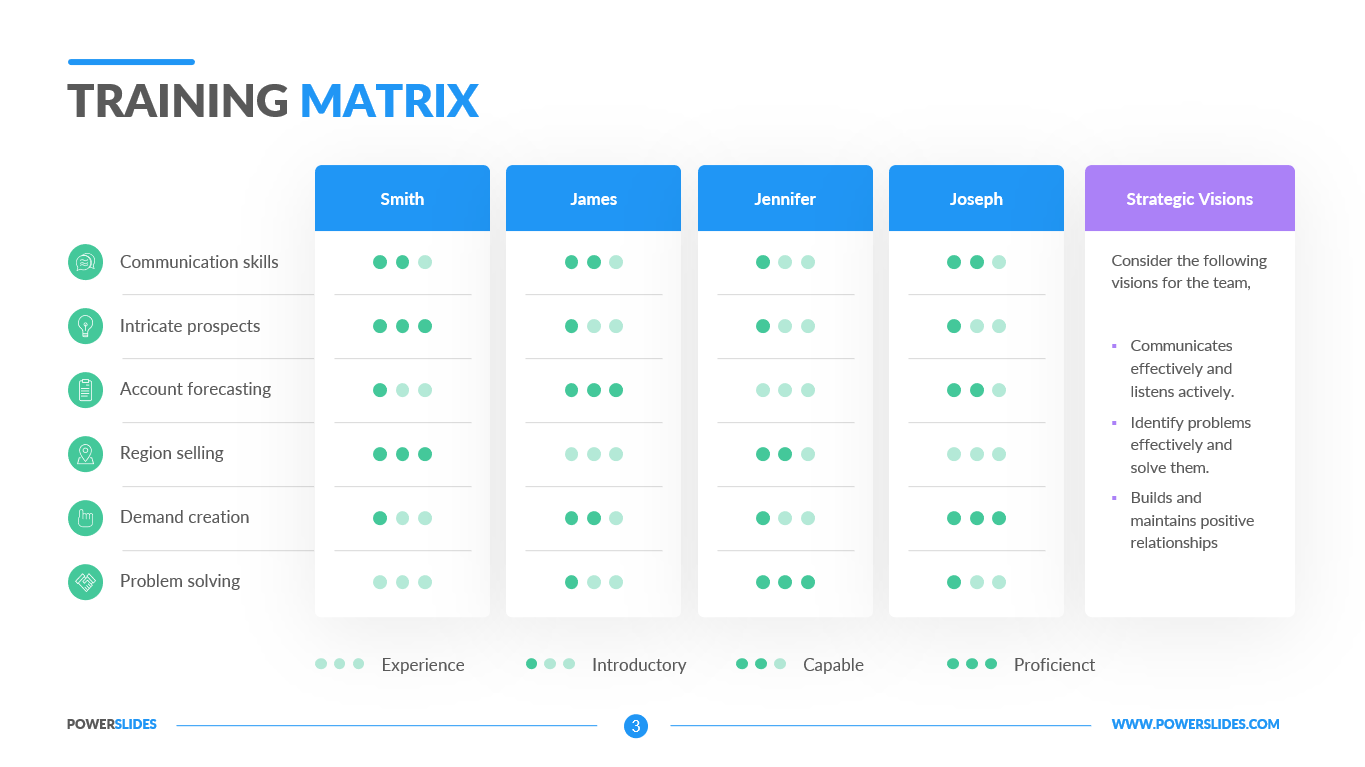Click the Account forecasting clipboard icon
Image resolution: width=1365 pixels, height=767 pixels.
tap(85, 390)
